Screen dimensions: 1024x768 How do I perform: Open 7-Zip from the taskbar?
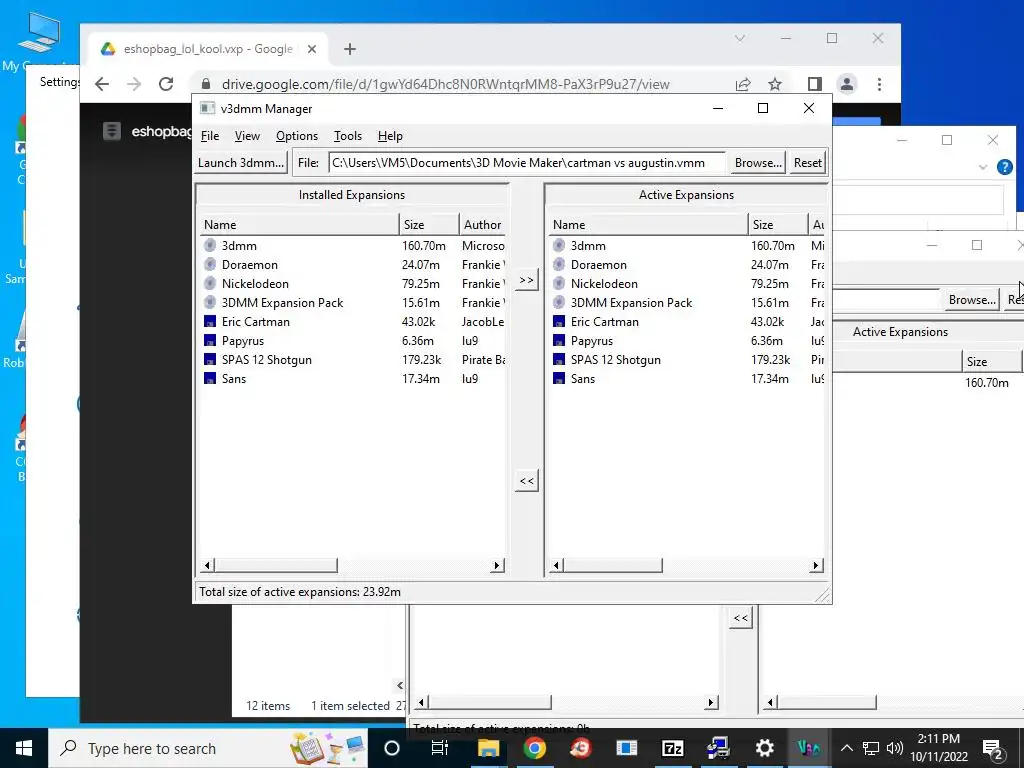(673, 748)
